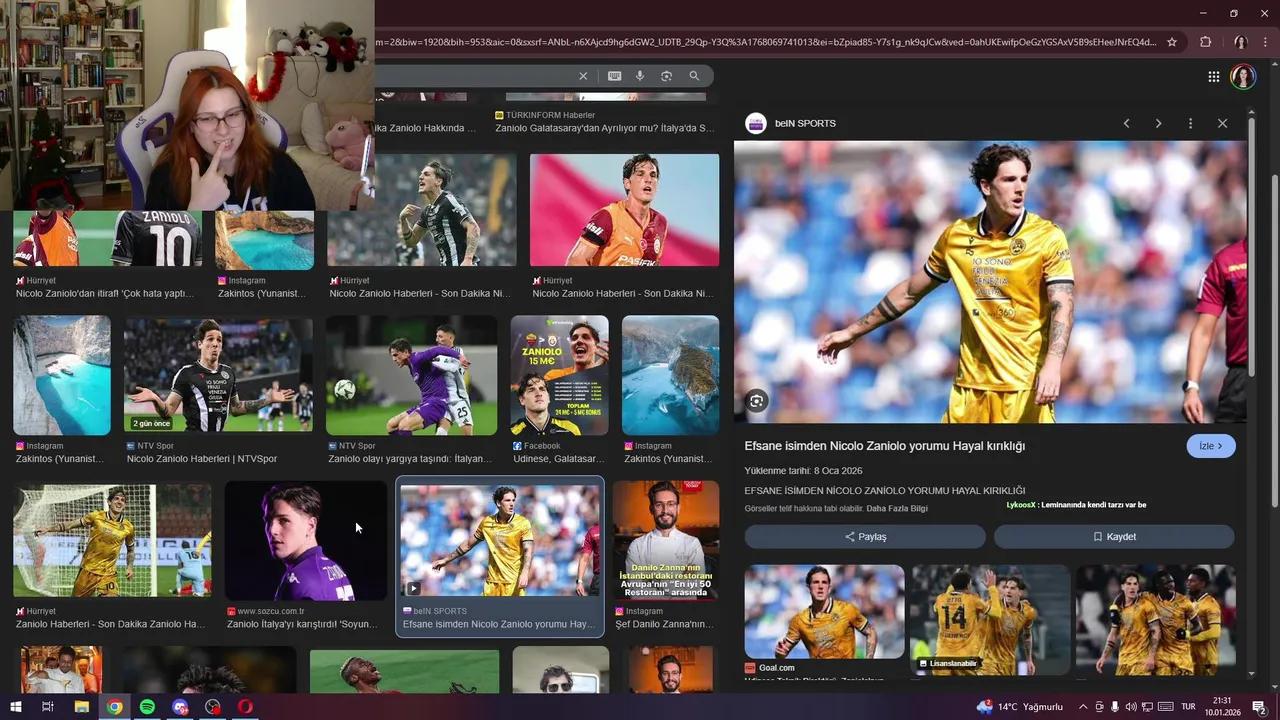The image size is (1280, 720).
Task: Search by image with the lens icon
Action: [667, 76]
